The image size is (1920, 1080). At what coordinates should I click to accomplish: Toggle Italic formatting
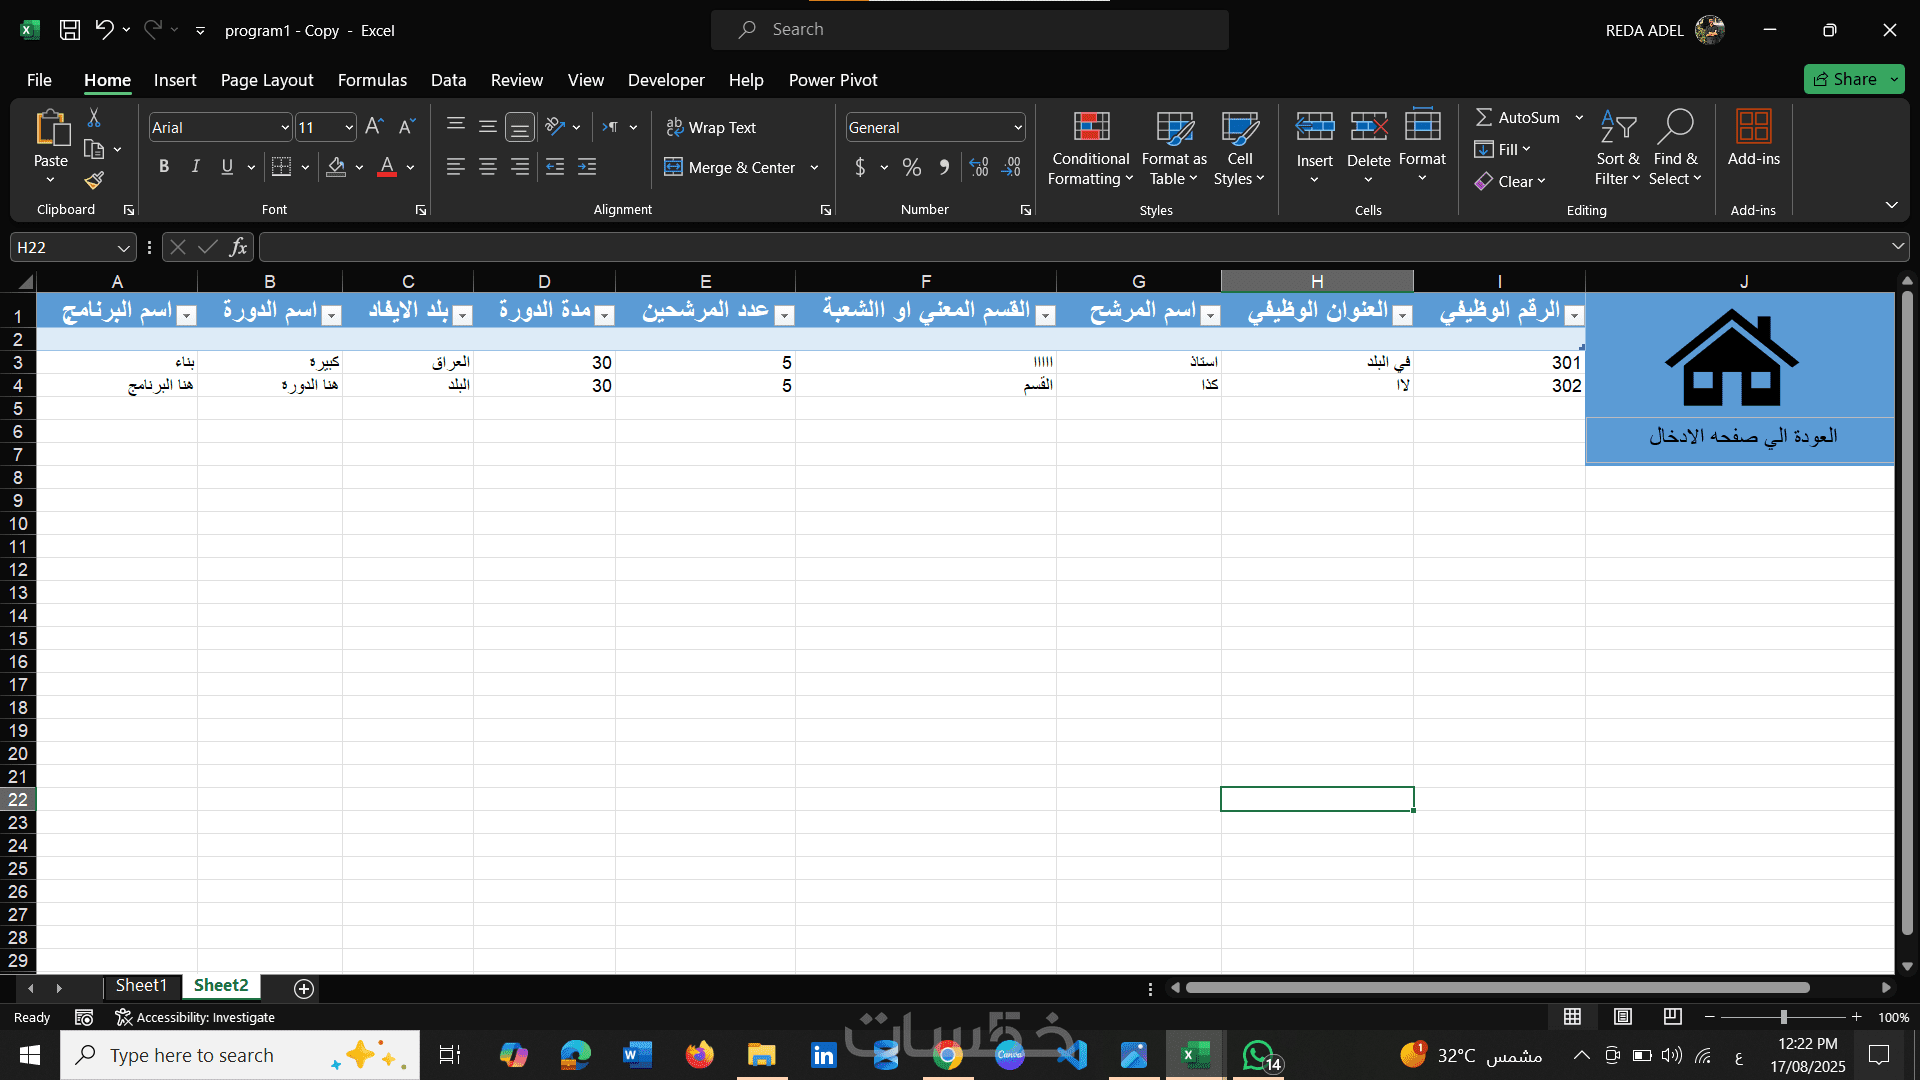click(196, 167)
